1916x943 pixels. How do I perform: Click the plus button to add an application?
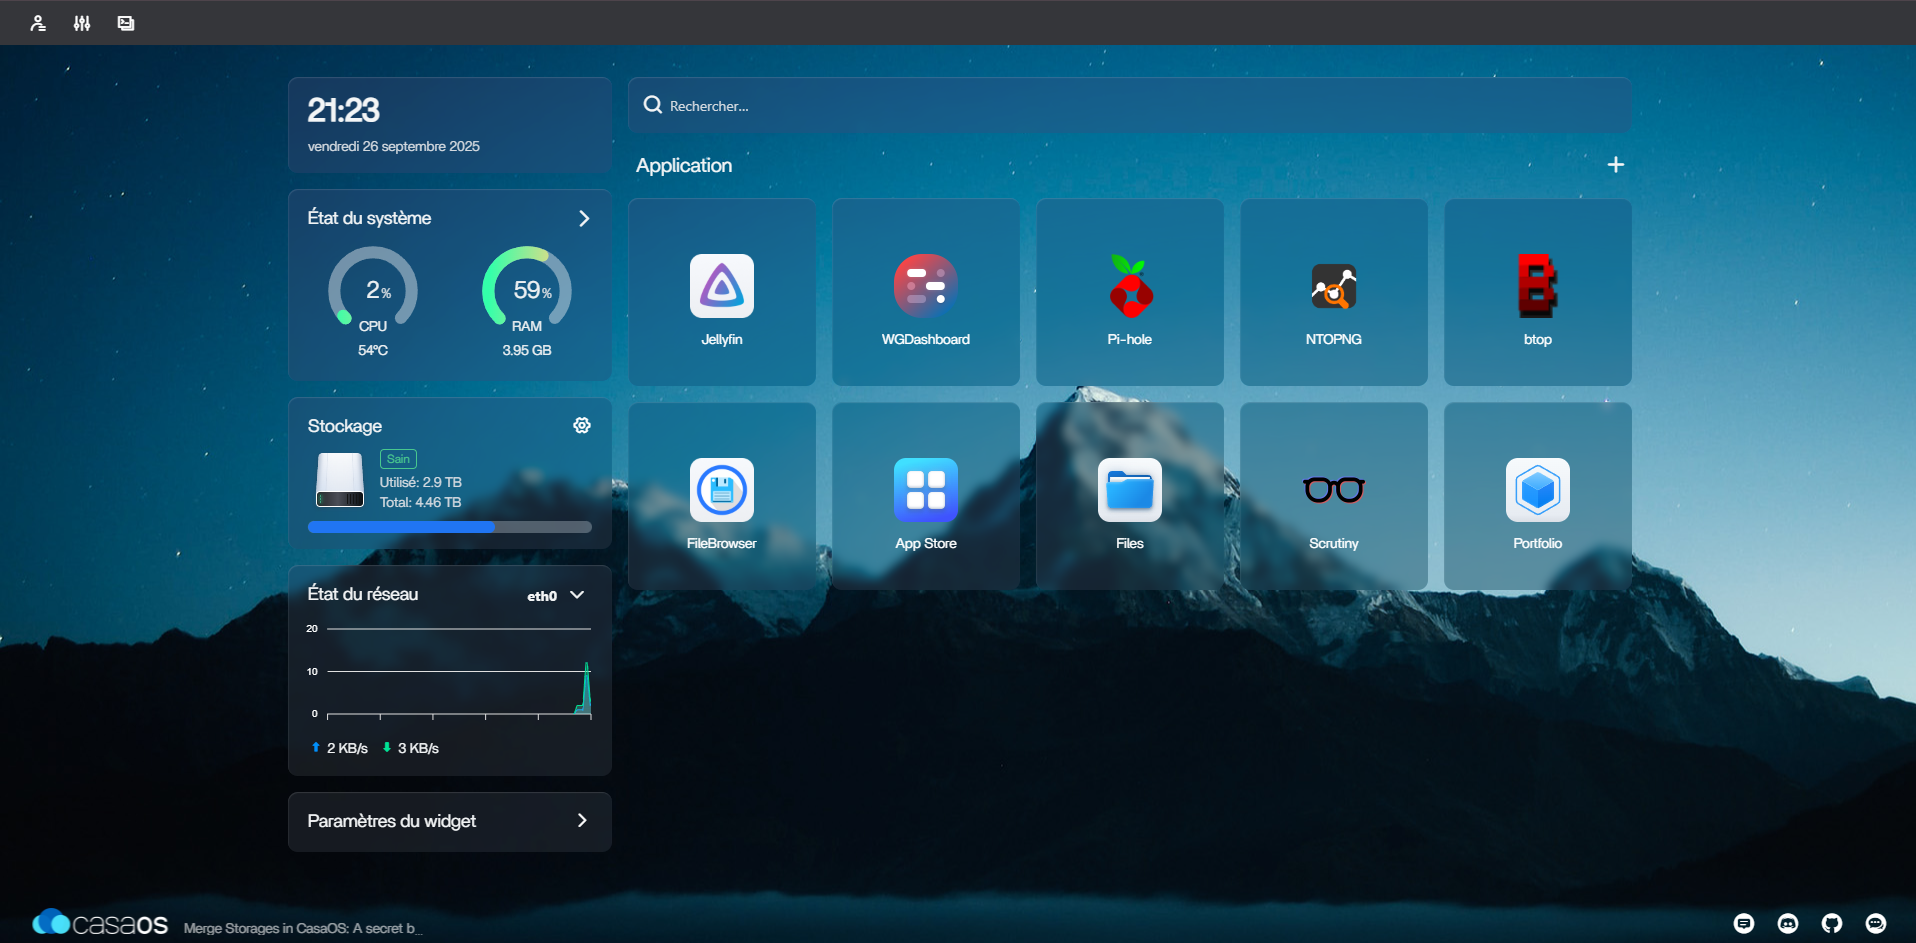(1615, 165)
